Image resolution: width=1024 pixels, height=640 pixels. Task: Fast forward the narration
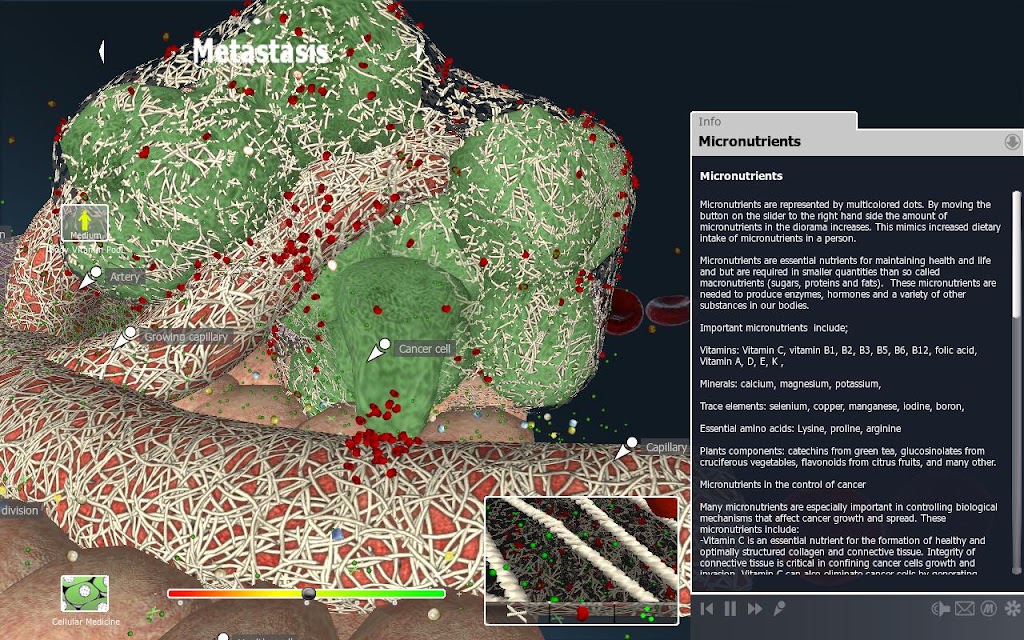tap(755, 609)
